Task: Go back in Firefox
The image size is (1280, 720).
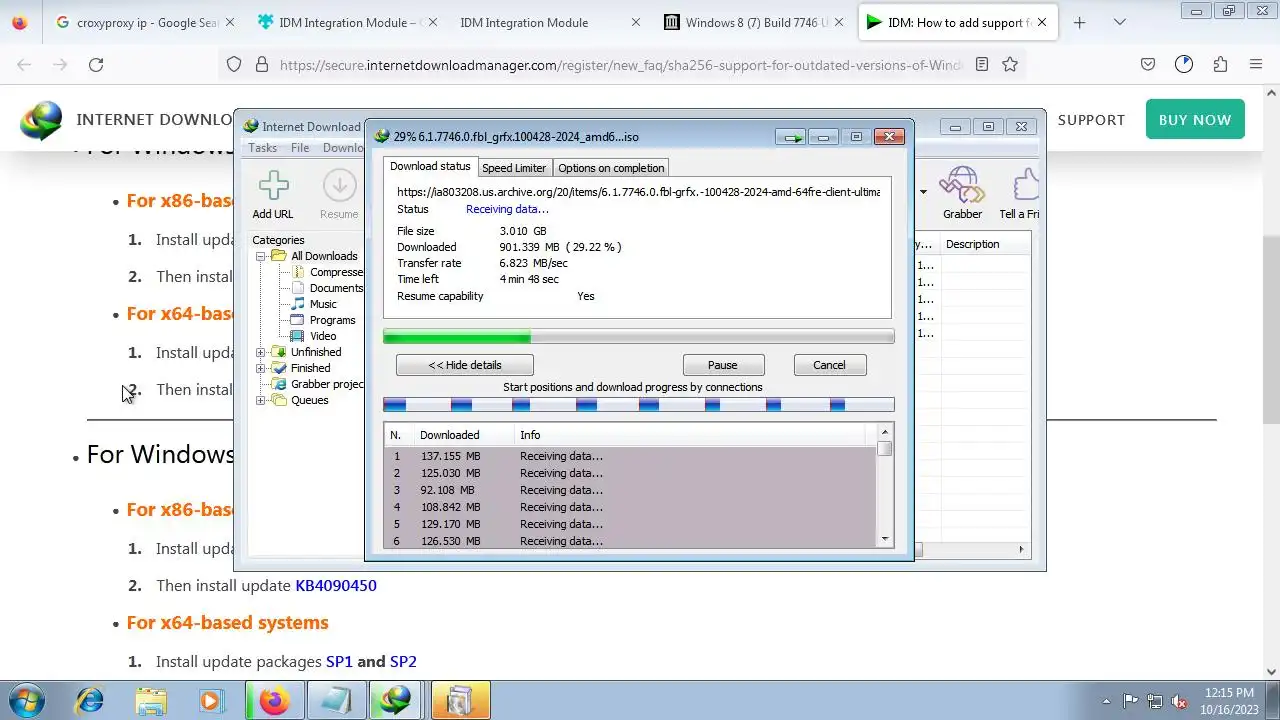Action: (x=24, y=64)
